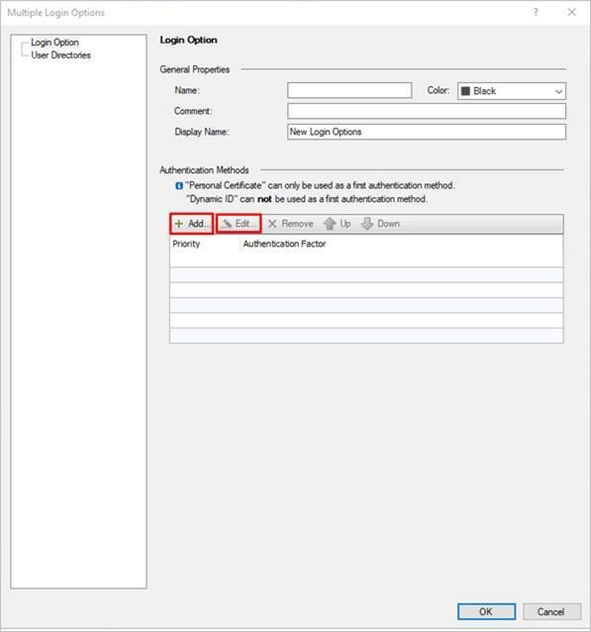Click the Cancel button

point(551,611)
